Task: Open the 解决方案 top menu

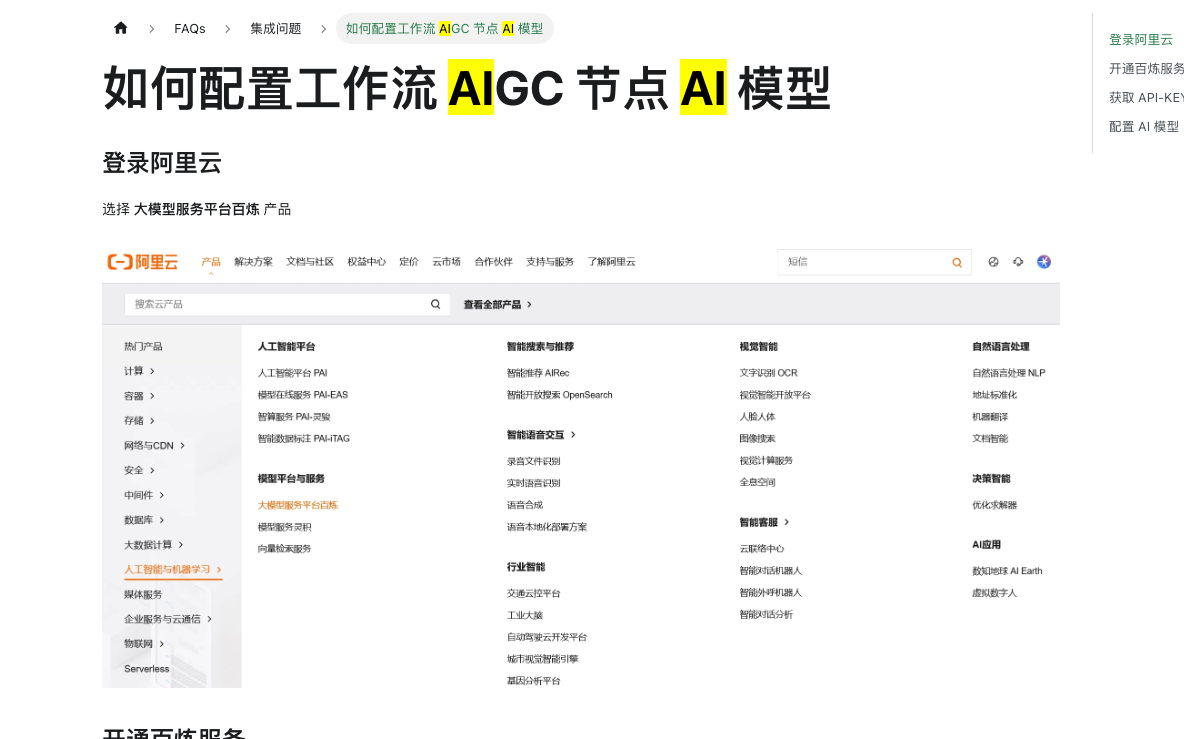Action: coord(253,262)
